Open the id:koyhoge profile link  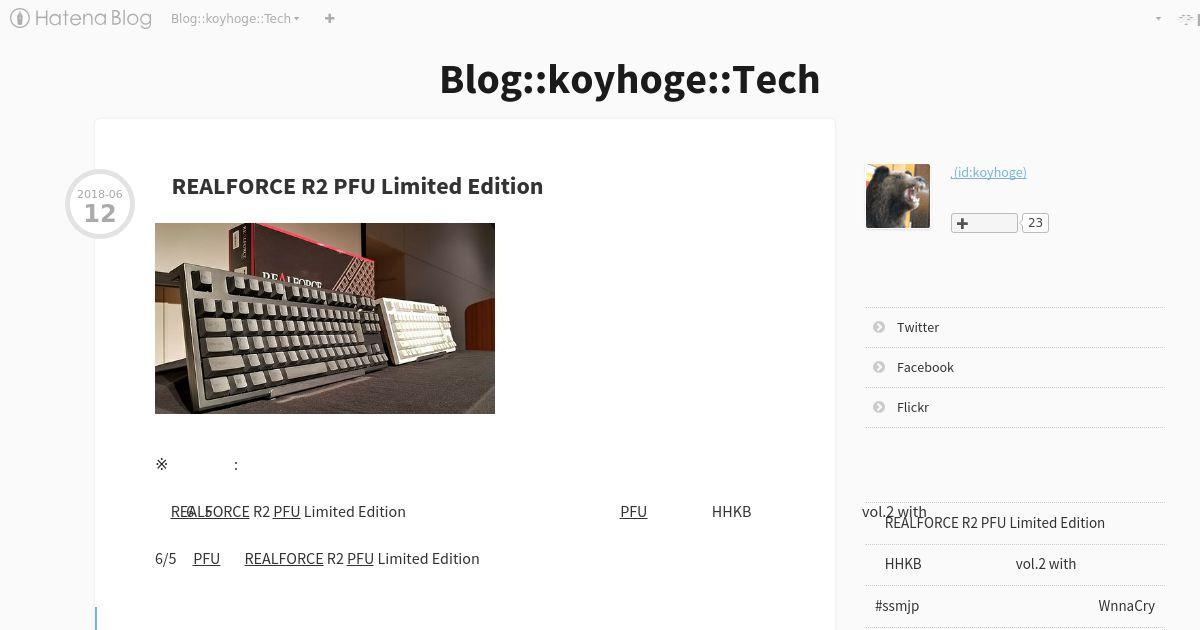point(988,172)
